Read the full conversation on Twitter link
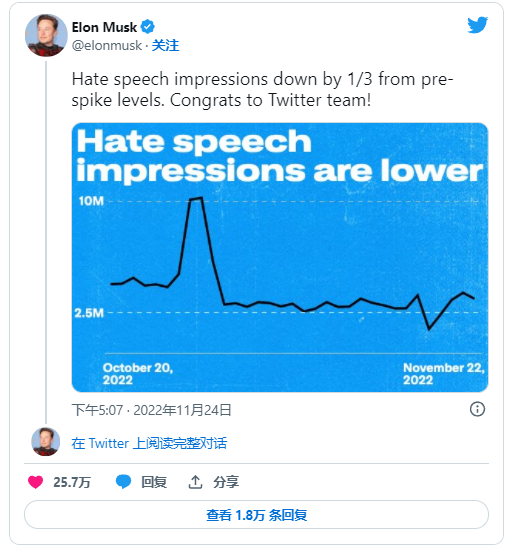Viewport: 510px width, 551px height. [149, 443]
